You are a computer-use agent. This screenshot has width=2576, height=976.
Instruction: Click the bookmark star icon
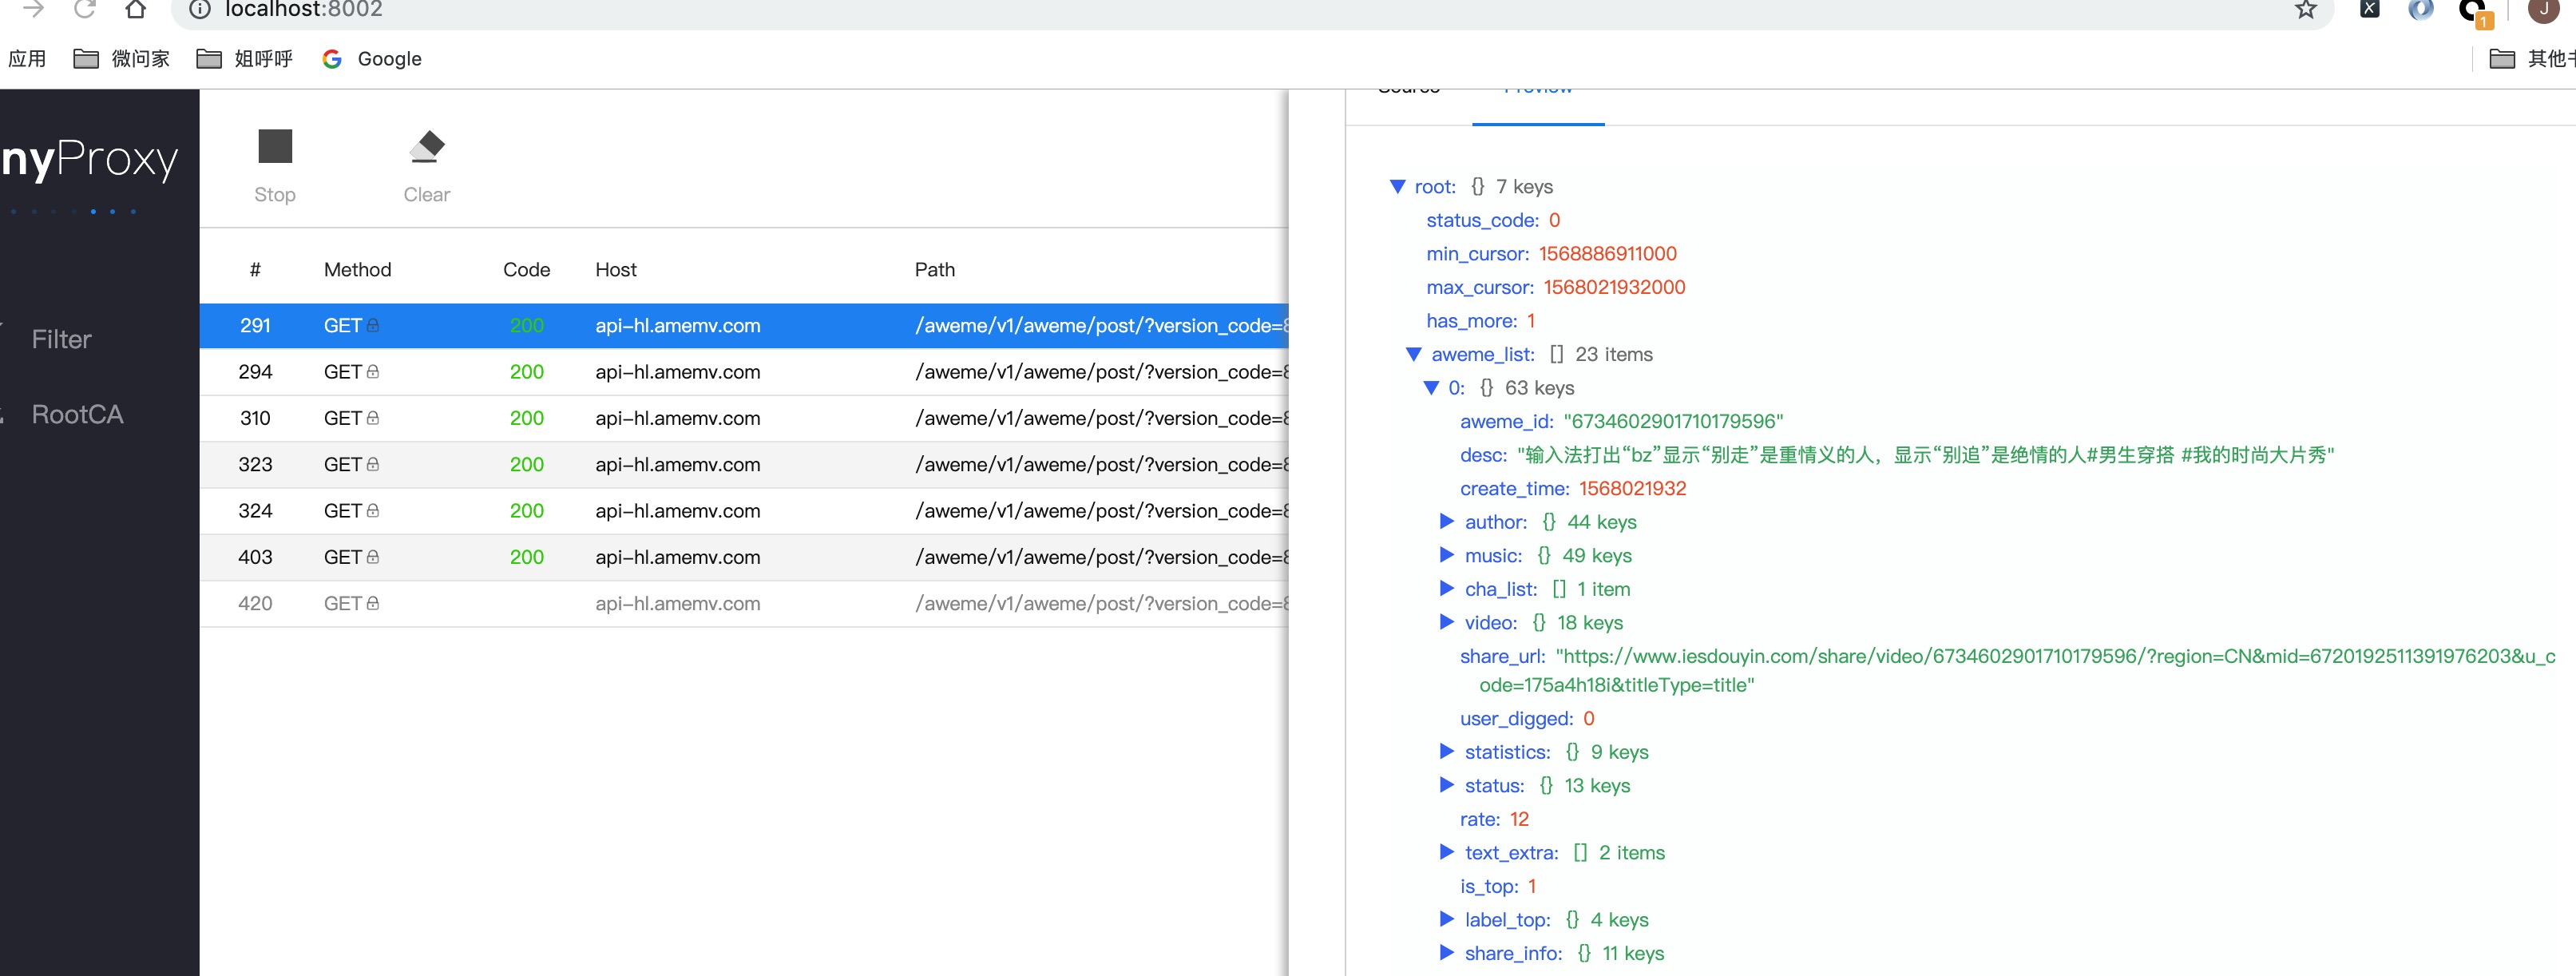click(x=2305, y=10)
